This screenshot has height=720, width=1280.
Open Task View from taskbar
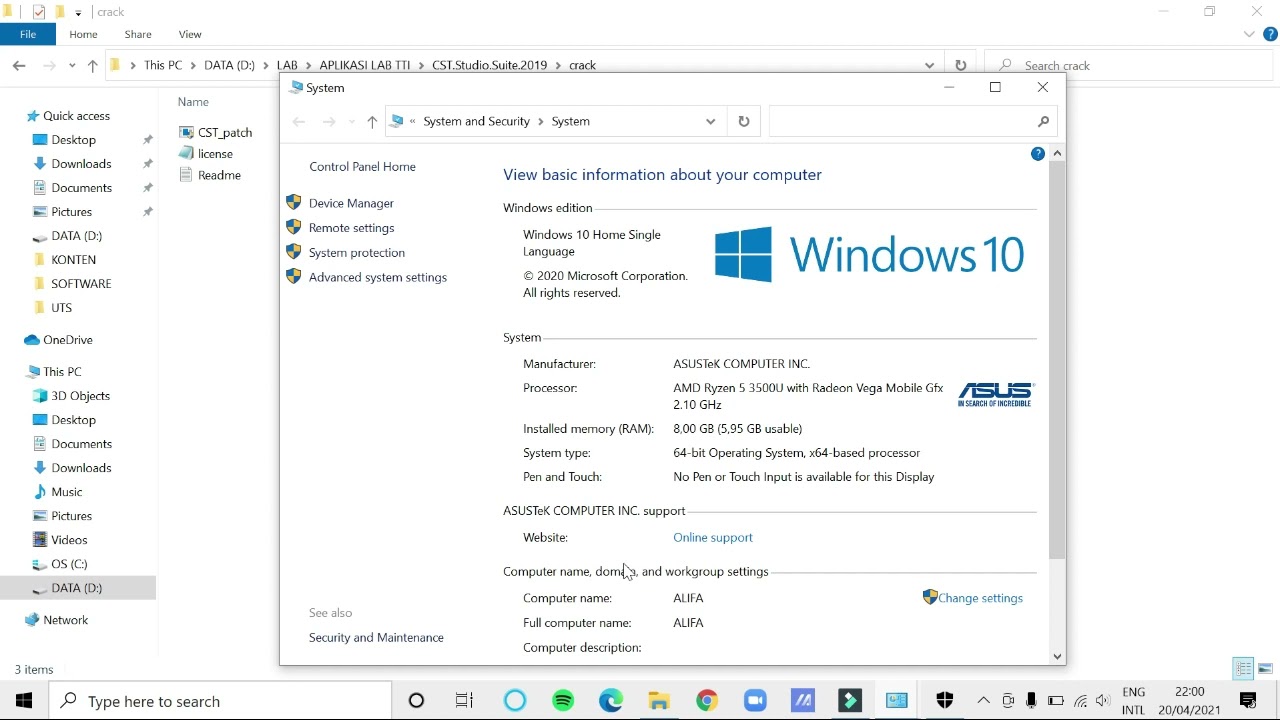tap(464, 701)
